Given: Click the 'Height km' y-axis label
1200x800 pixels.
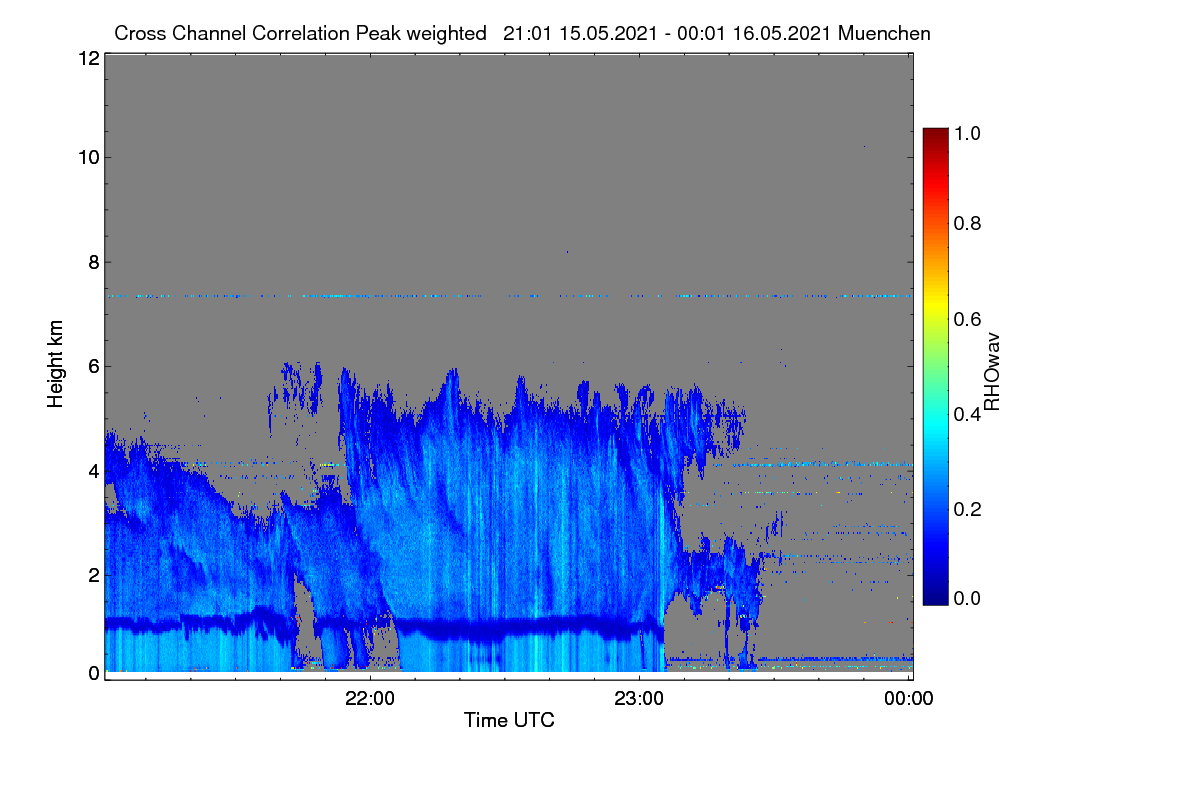Looking at the screenshot, I should (x=55, y=365).
